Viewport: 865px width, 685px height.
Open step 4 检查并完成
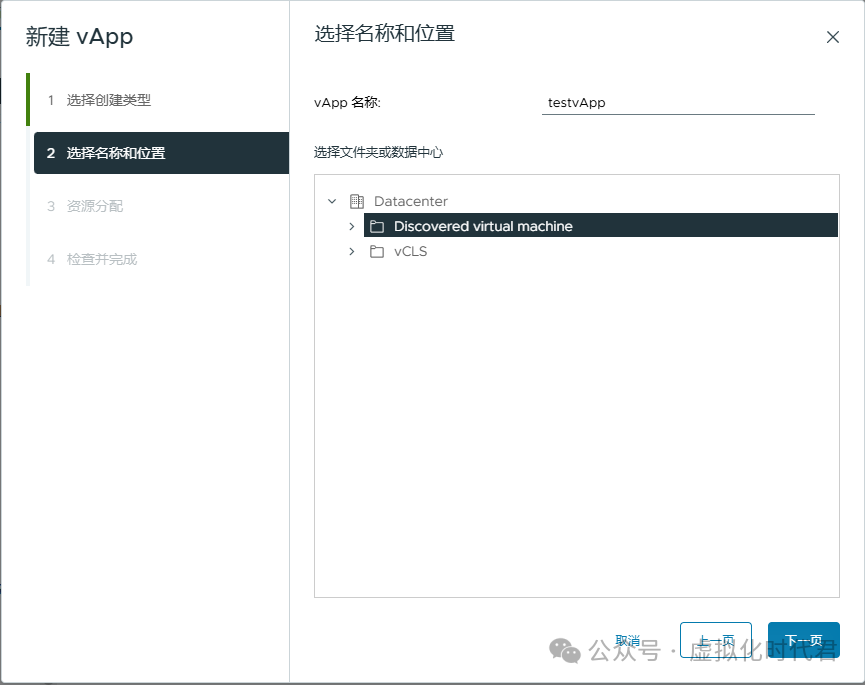point(92,259)
